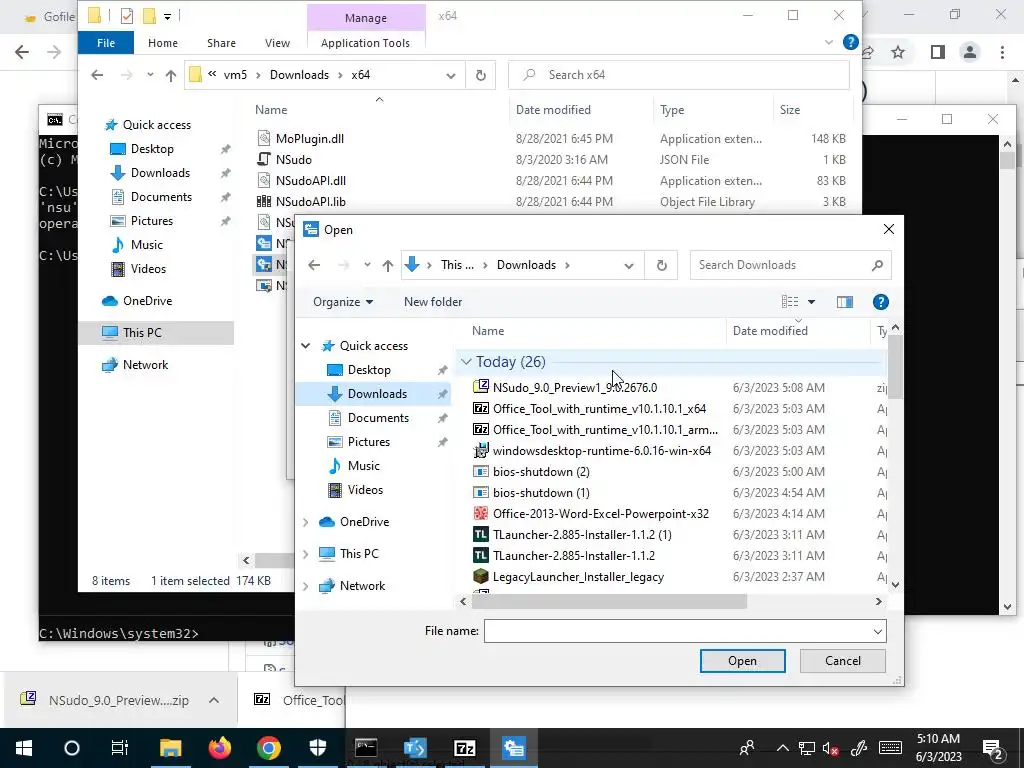Collapse Quick access tree in Open dialog
Image resolution: width=1024 pixels, height=768 pixels.
click(306, 345)
